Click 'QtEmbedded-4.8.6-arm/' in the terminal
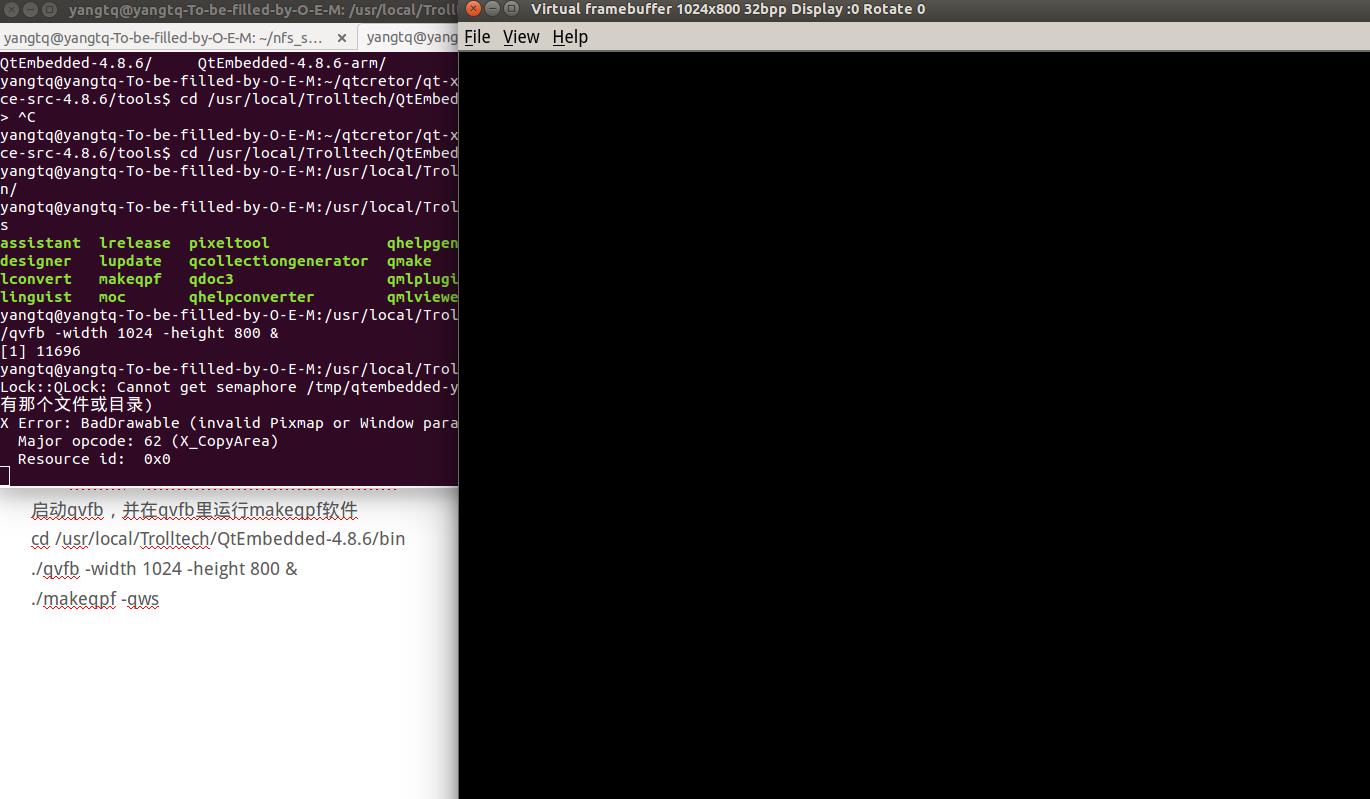 [x=292, y=63]
